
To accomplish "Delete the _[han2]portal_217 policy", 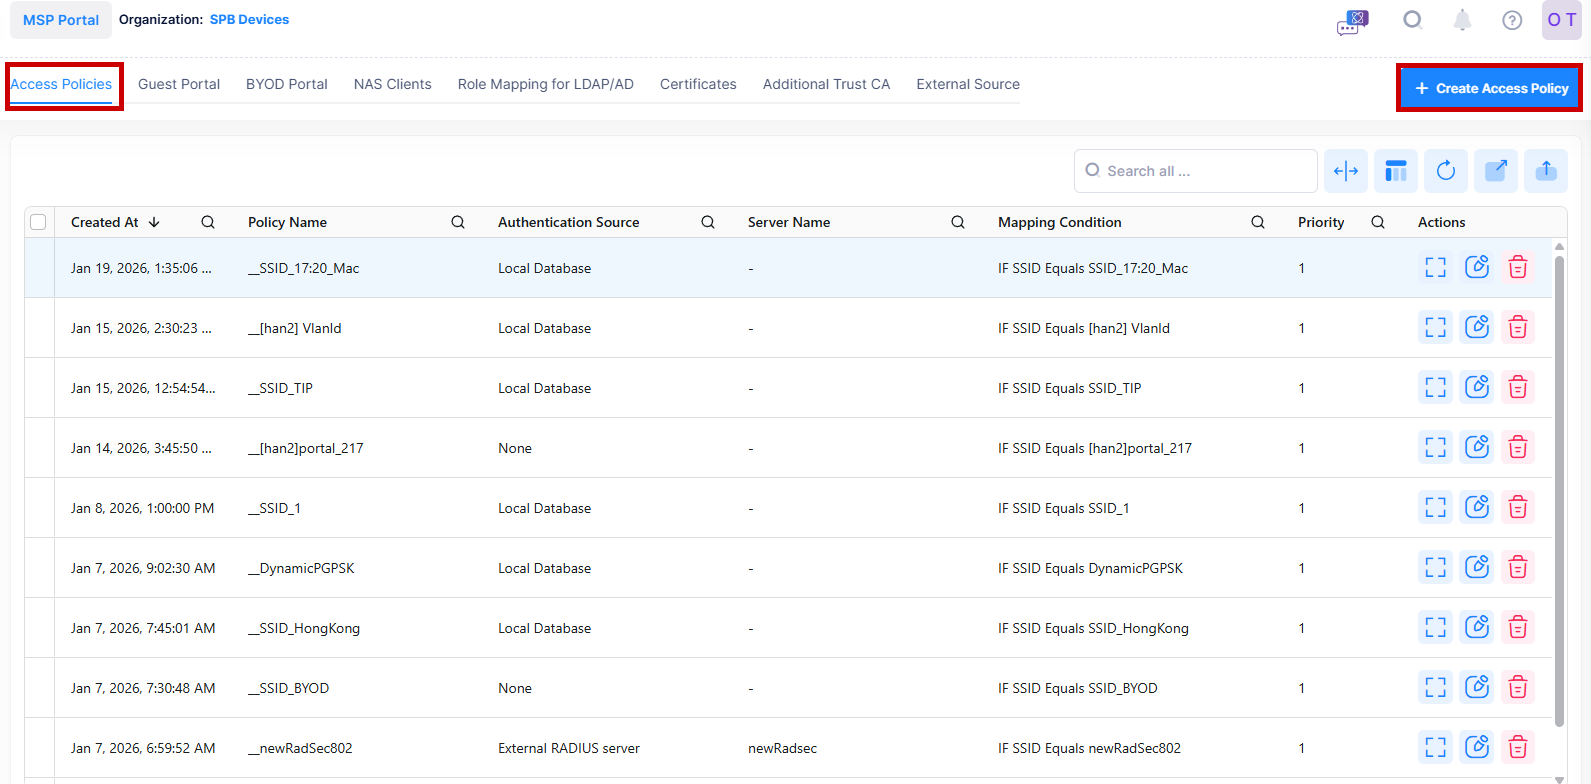I will pos(1518,447).
